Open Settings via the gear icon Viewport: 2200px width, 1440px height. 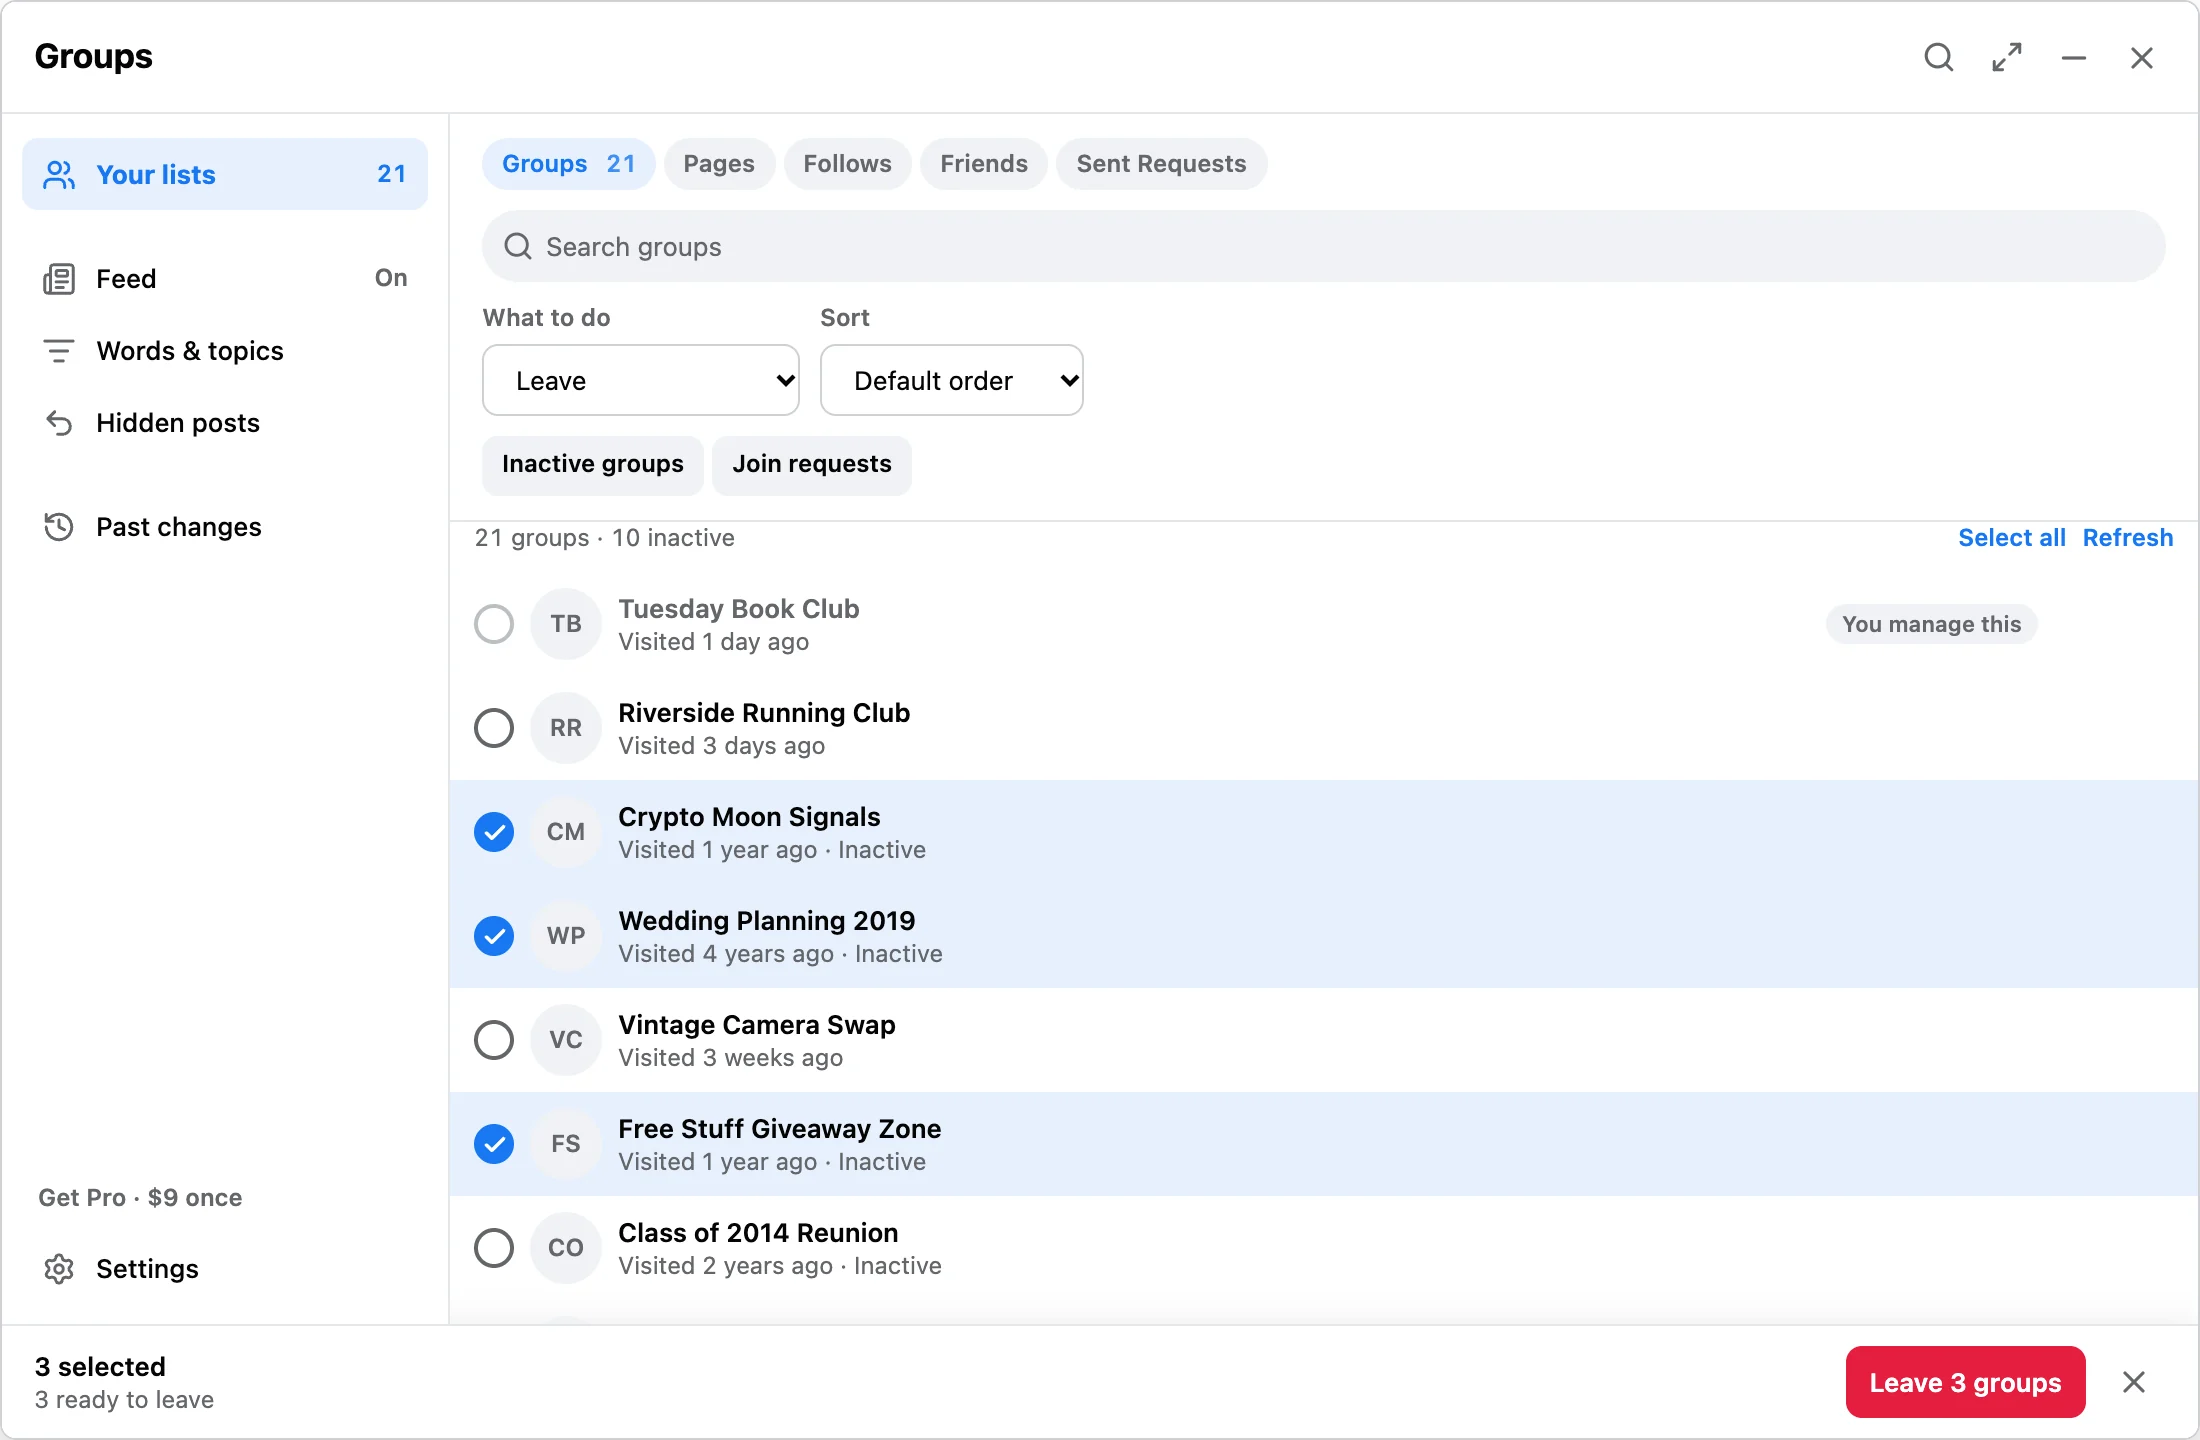click(x=59, y=1269)
